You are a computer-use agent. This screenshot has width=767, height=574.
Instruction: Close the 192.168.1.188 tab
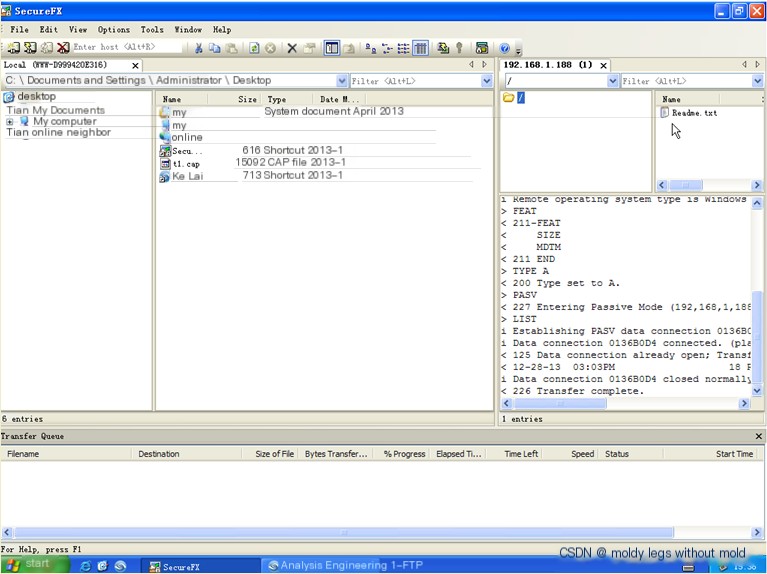click(x=604, y=66)
